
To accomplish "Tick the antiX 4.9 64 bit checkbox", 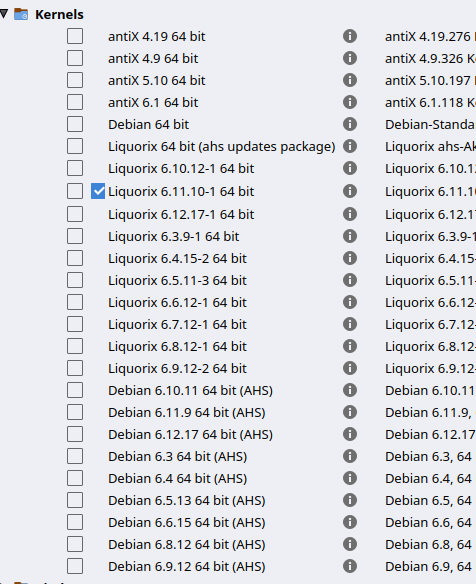I will click(75, 58).
